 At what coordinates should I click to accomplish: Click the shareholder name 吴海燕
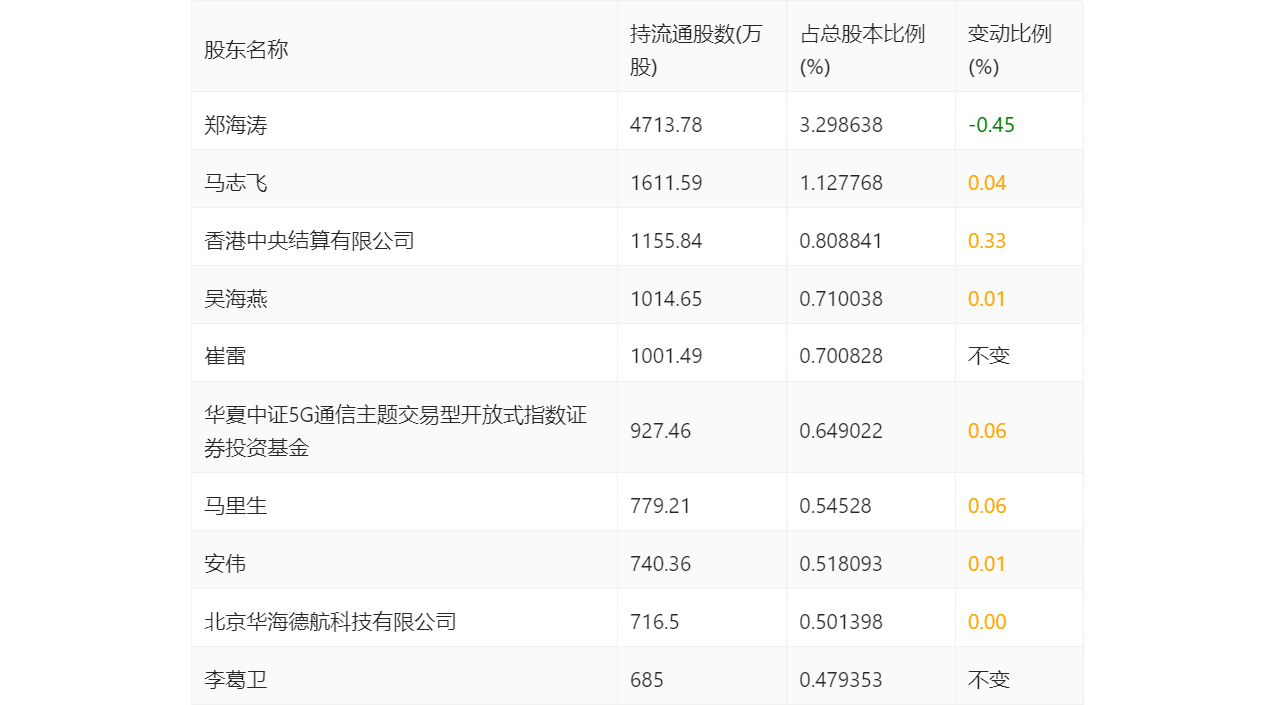click(x=236, y=299)
